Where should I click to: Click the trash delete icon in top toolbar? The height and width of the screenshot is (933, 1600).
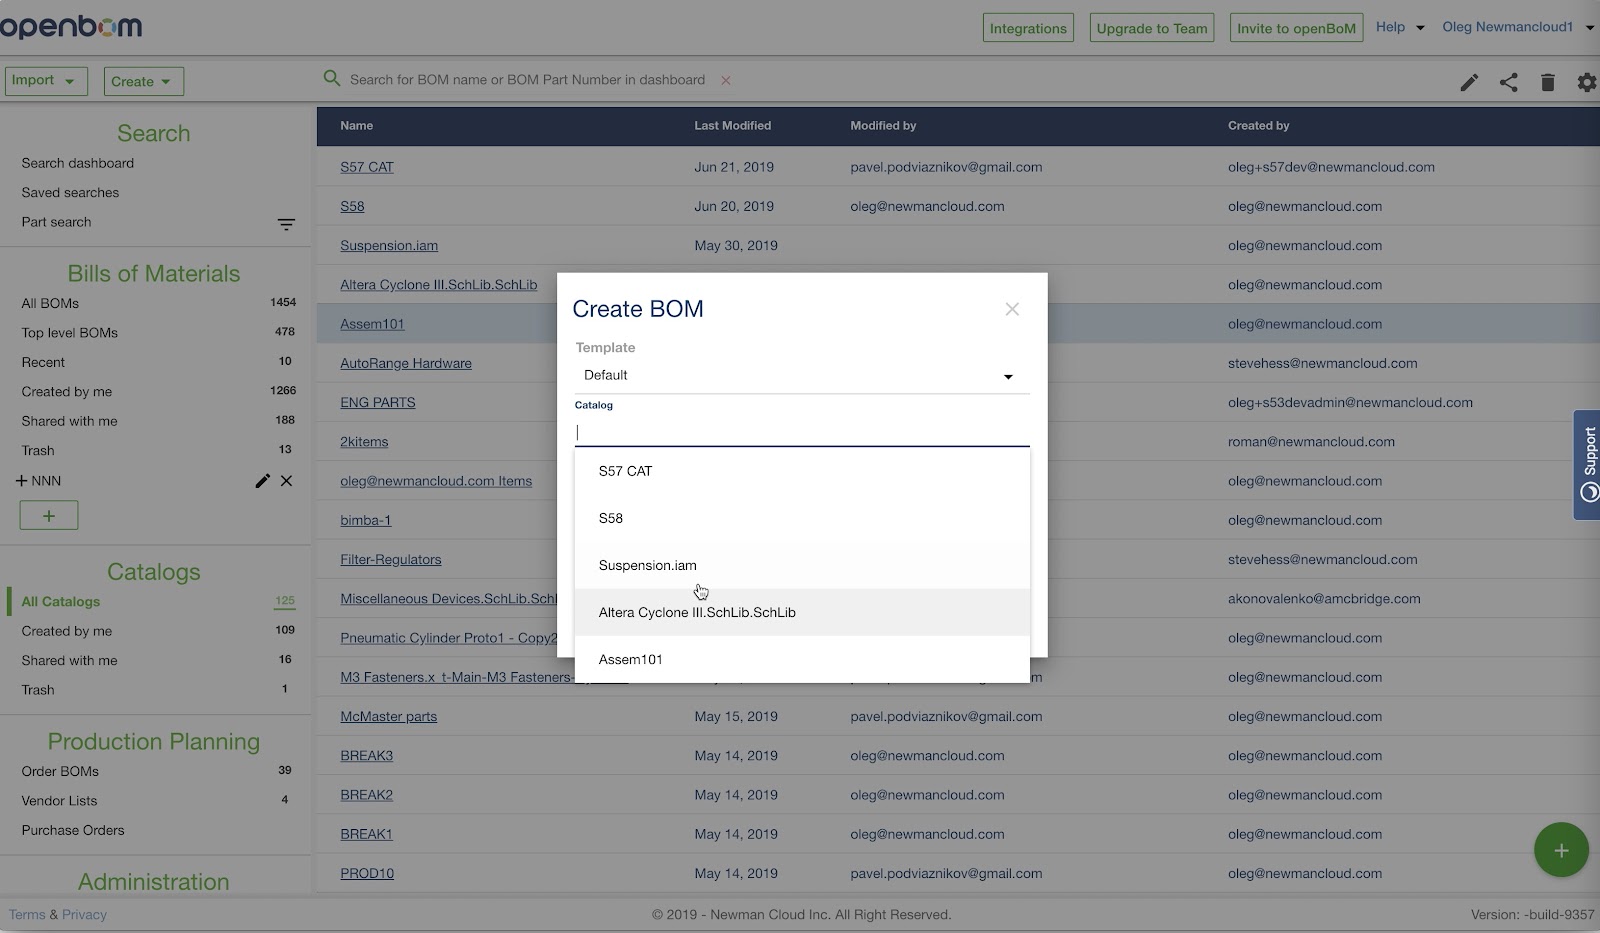click(1547, 82)
